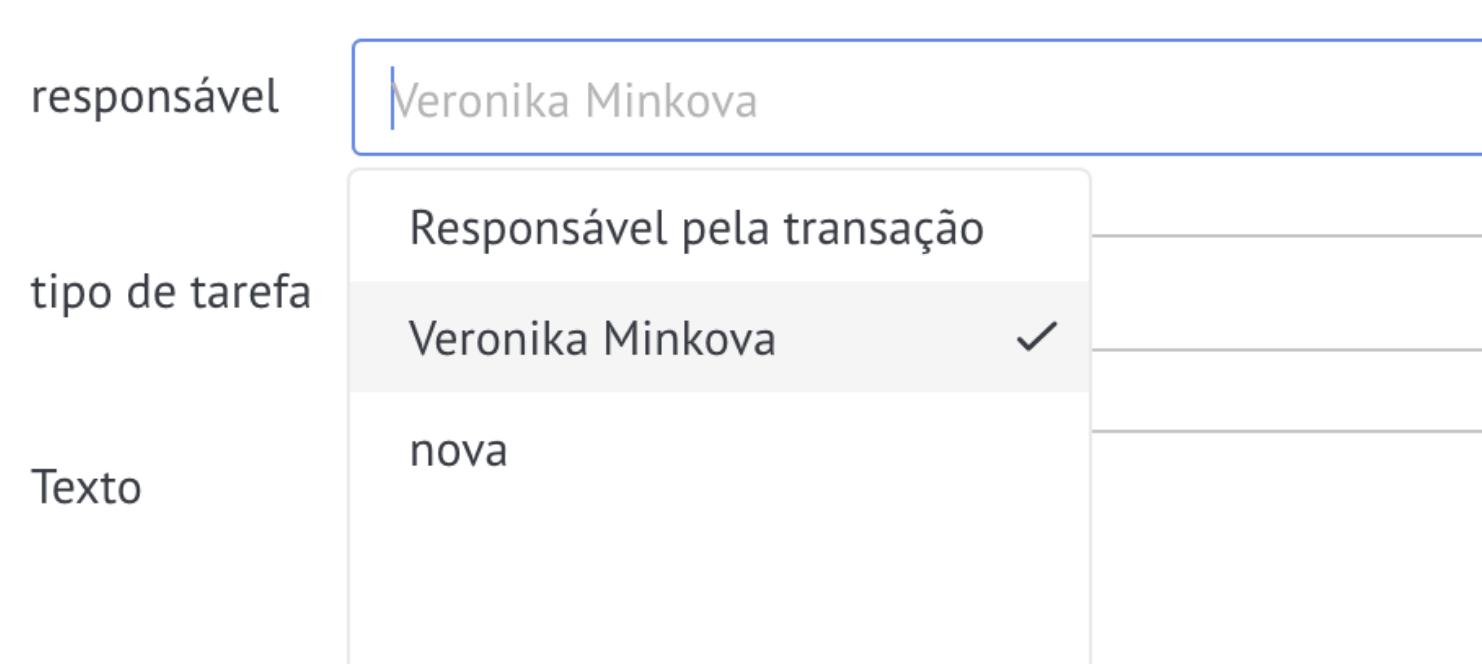The height and width of the screenshot is (664, 1482).
Task: Select the 'Responsável pela transação' option
Action: (x=719, y=228)
